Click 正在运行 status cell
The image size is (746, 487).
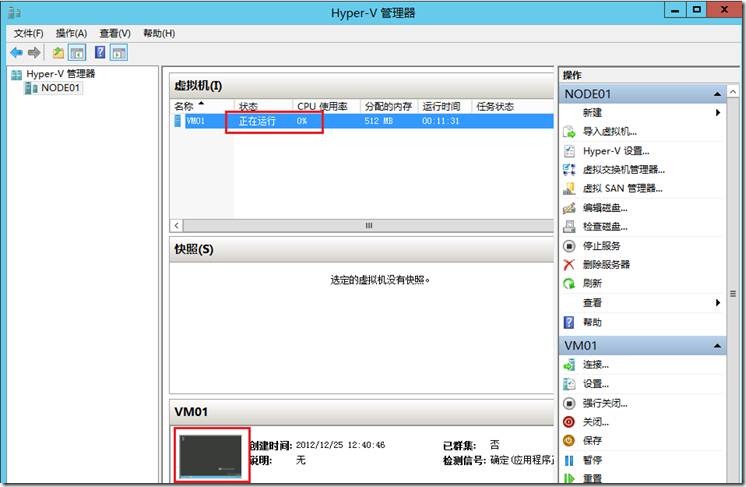point(257,121)
